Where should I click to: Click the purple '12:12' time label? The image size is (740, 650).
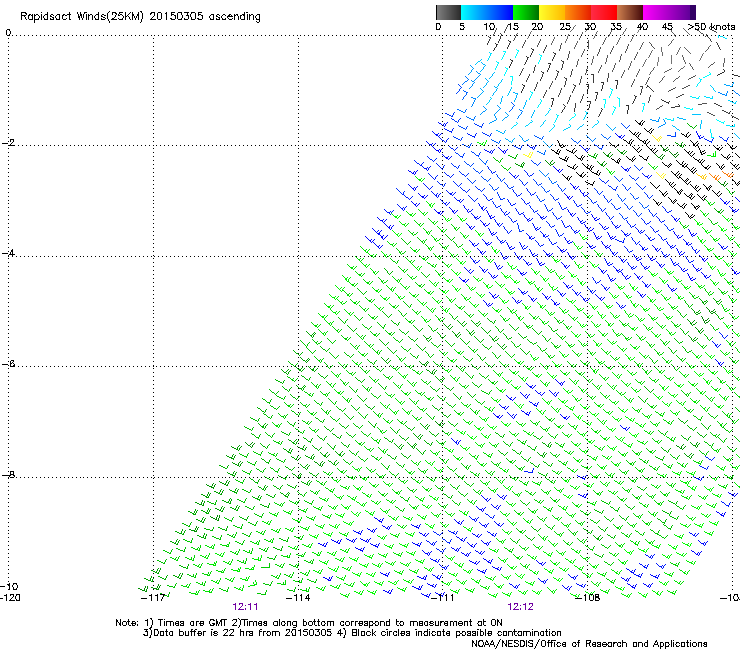click(x=521, y=607)
